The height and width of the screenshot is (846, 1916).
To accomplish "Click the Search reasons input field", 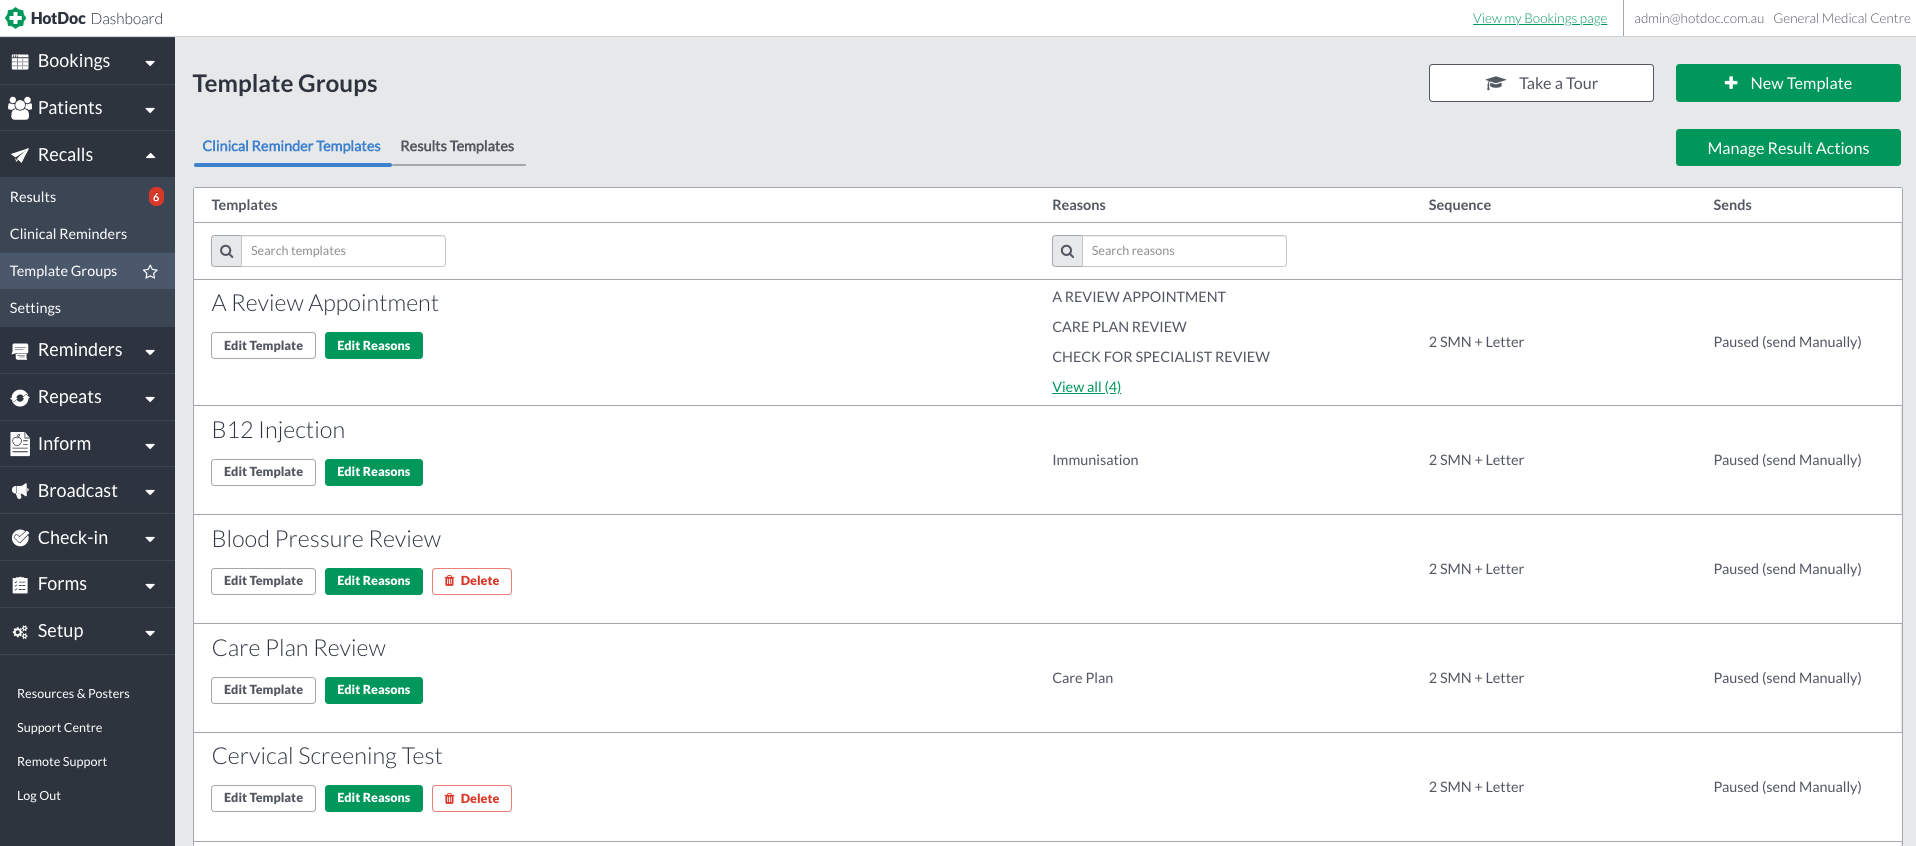I will pos(1184,251).
